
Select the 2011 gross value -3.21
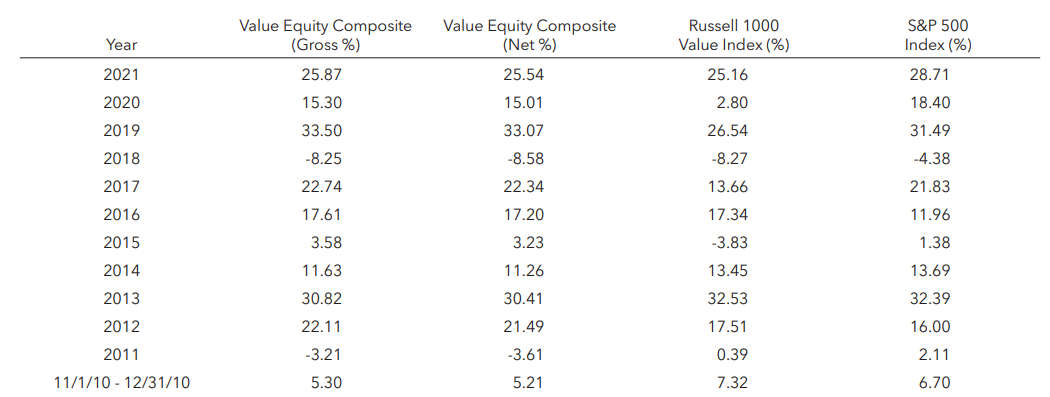(324, 355)
